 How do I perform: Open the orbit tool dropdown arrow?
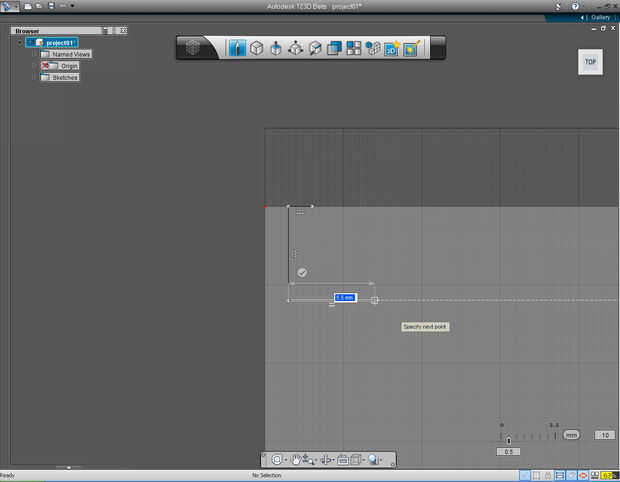pyautogui.click(x=334, y=460)
